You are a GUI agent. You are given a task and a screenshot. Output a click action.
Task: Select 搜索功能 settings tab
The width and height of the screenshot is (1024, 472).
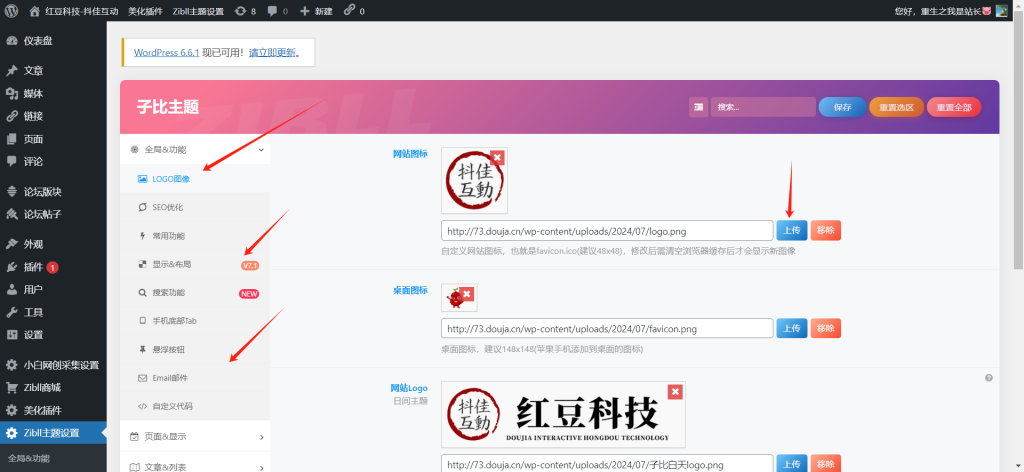click(195, 292)
